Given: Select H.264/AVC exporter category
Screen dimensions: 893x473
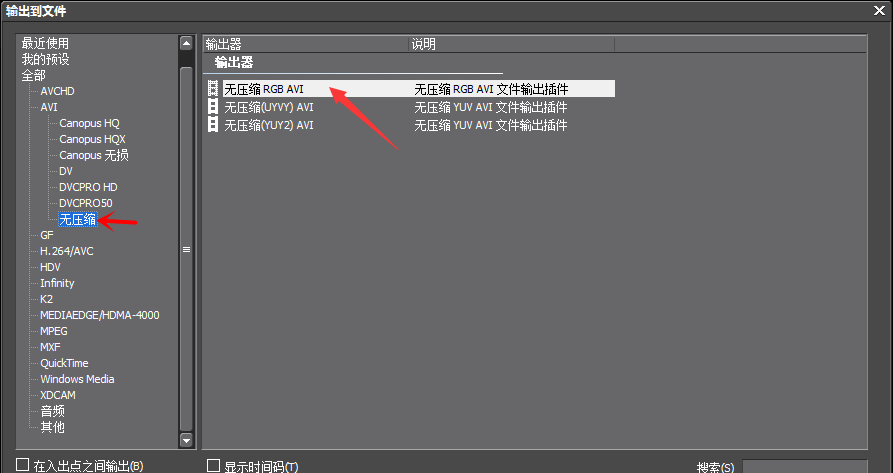Looking at the screenshot, I should pos(67,251).
